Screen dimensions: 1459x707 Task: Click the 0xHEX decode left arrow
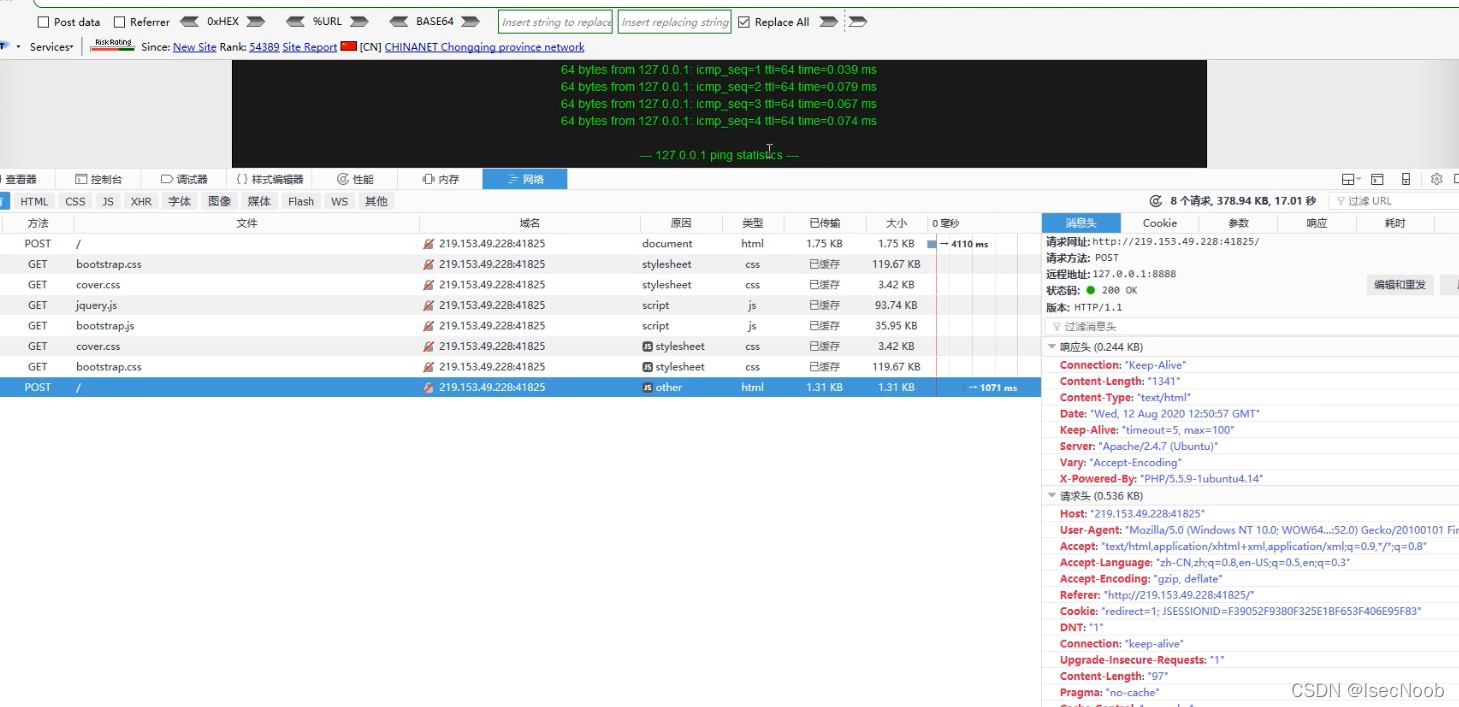coord(189,21)
